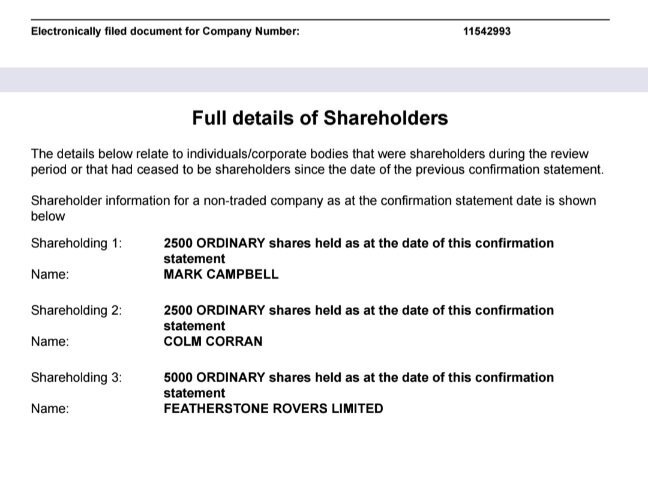
Task: Click the paragraph starting 'Shareholder information for'
Action: 314,208
